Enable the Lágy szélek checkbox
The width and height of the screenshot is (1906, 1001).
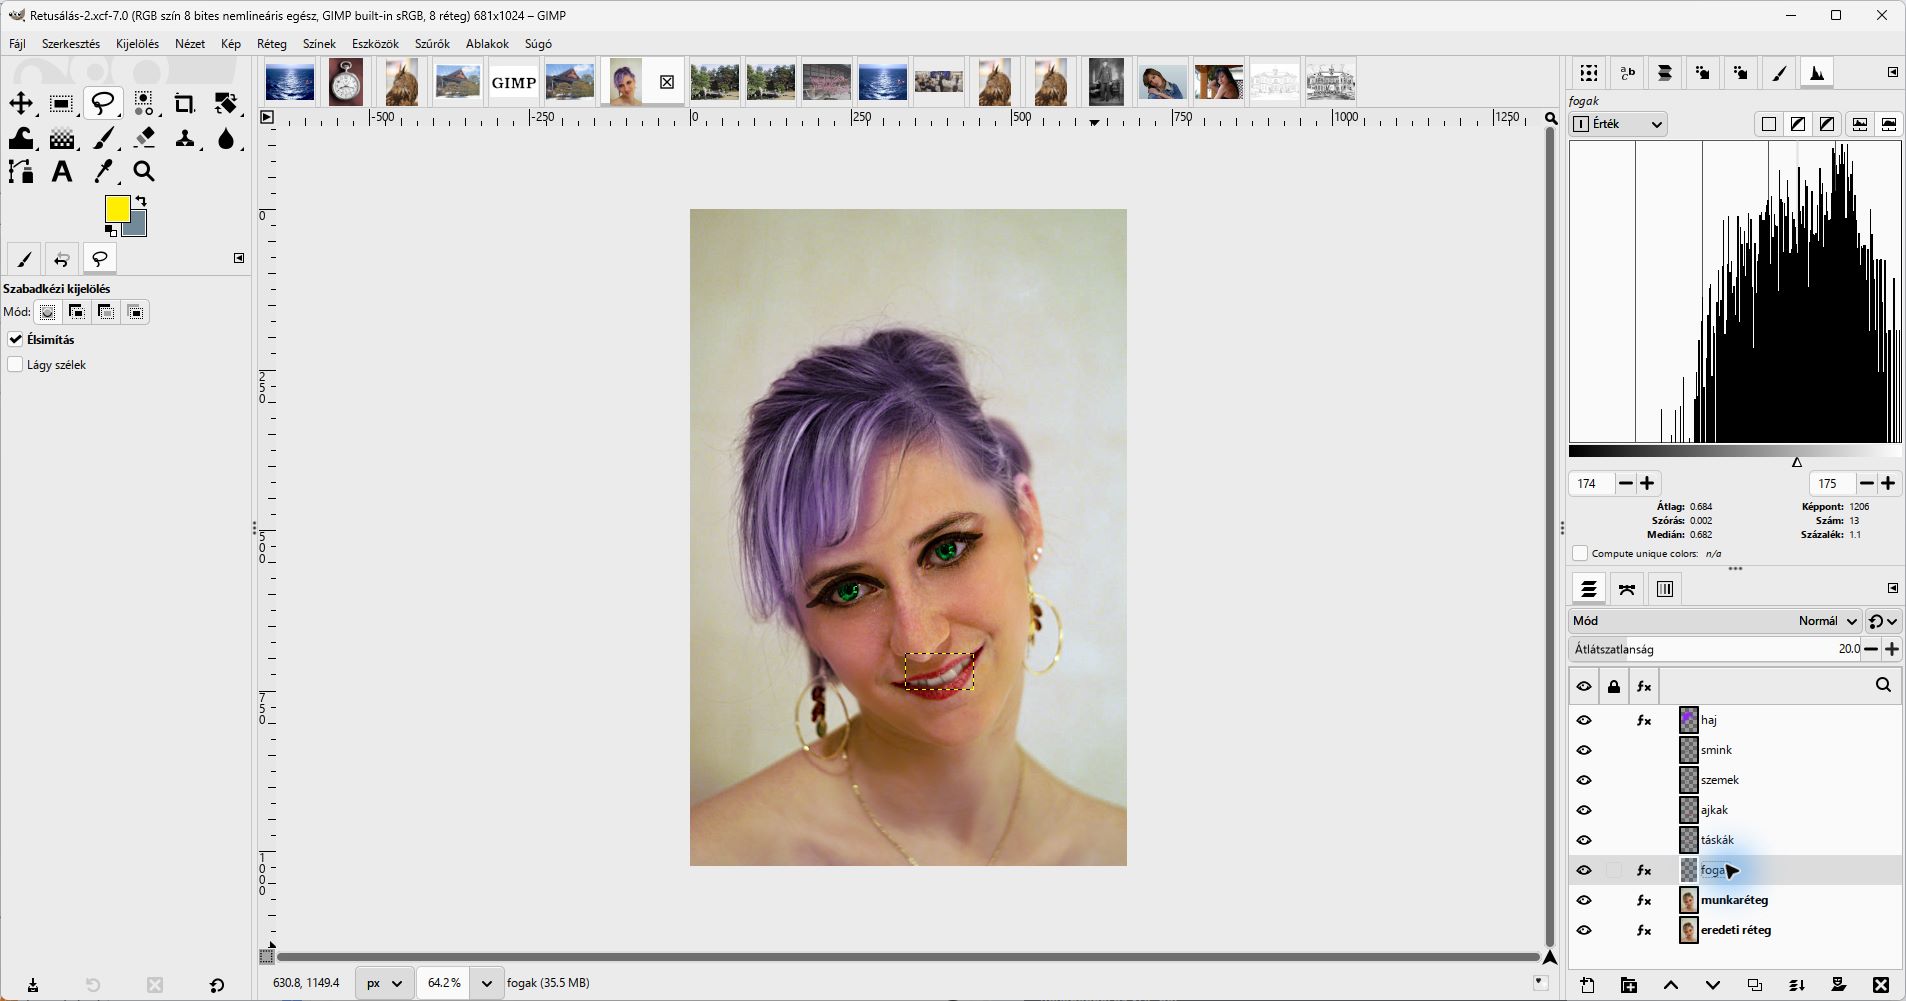pyautogui.click(x=15, y=365)
